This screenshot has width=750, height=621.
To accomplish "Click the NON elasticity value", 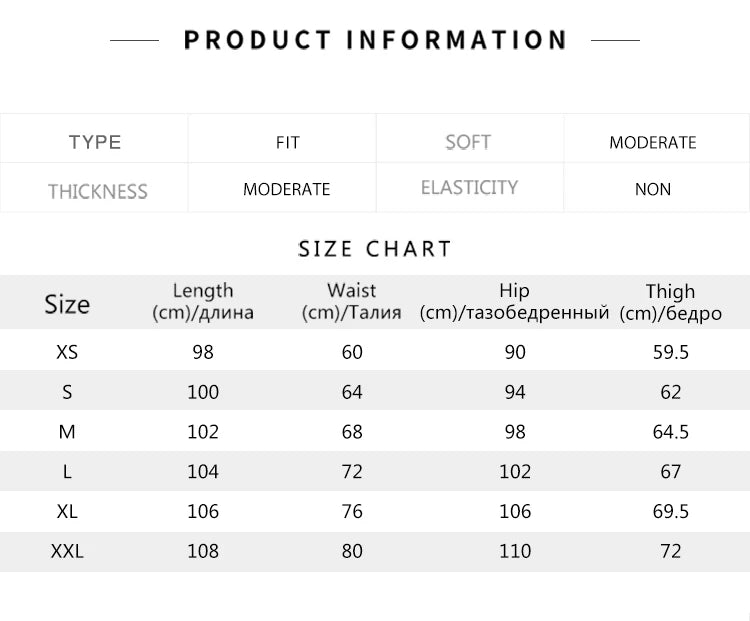I will (653, 189).
